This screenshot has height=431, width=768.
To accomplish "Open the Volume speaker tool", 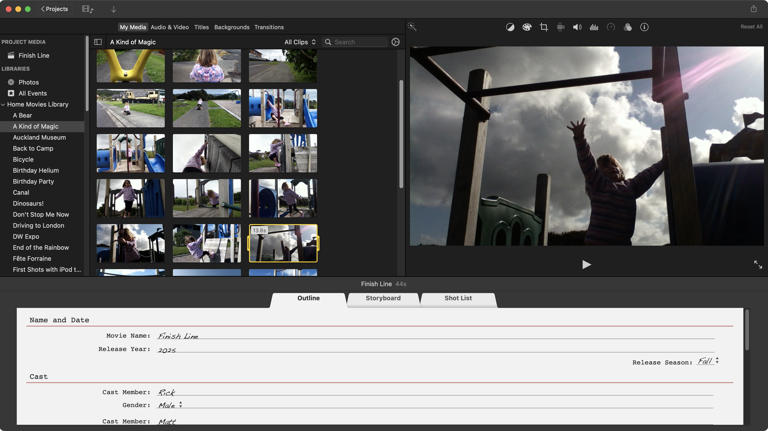I will click(x=577, y=27).
